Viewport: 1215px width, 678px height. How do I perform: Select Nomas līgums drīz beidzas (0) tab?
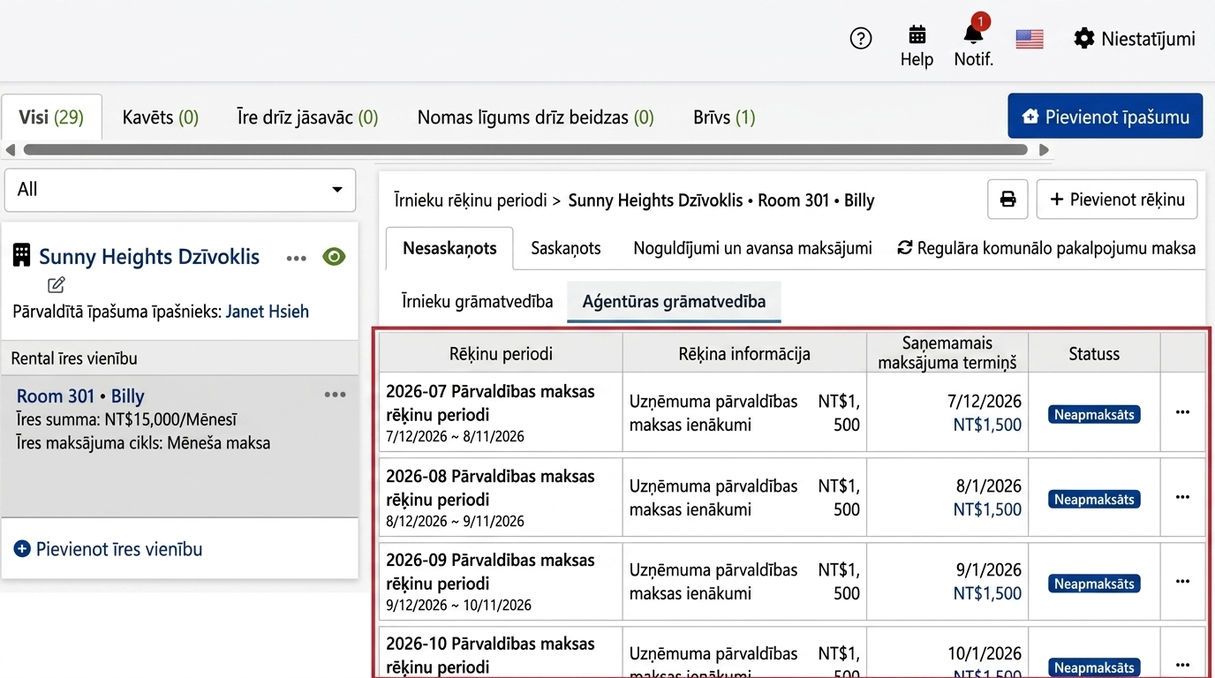pyautogui.click(x=536, y=117)
